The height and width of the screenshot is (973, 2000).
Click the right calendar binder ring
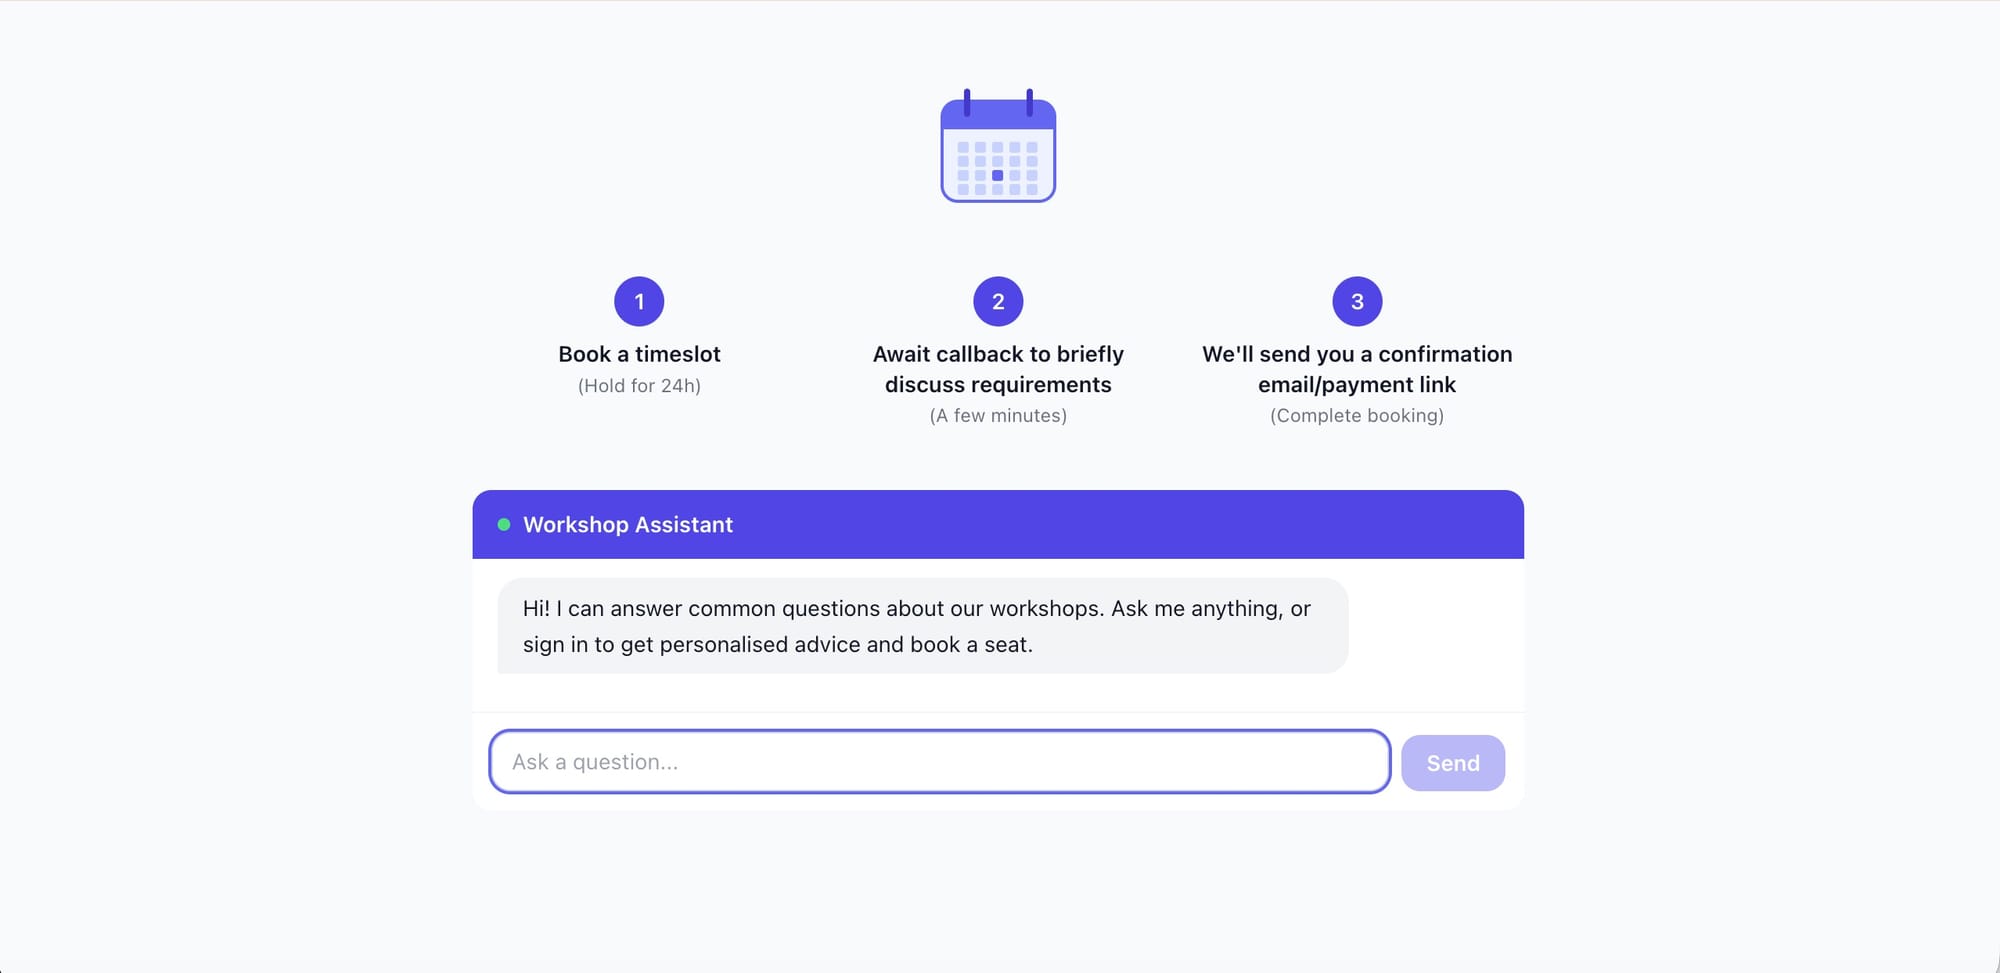[x=1029, y=102]
